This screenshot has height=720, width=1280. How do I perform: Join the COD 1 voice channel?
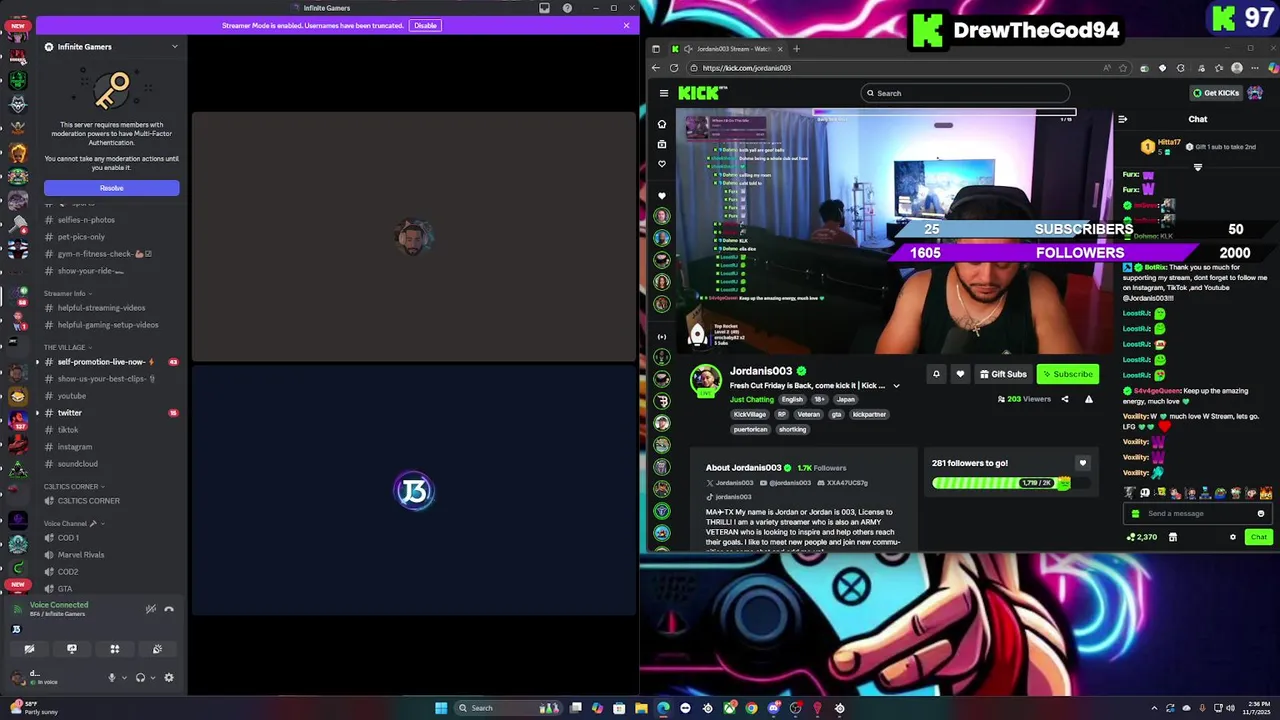coord(68,538)
